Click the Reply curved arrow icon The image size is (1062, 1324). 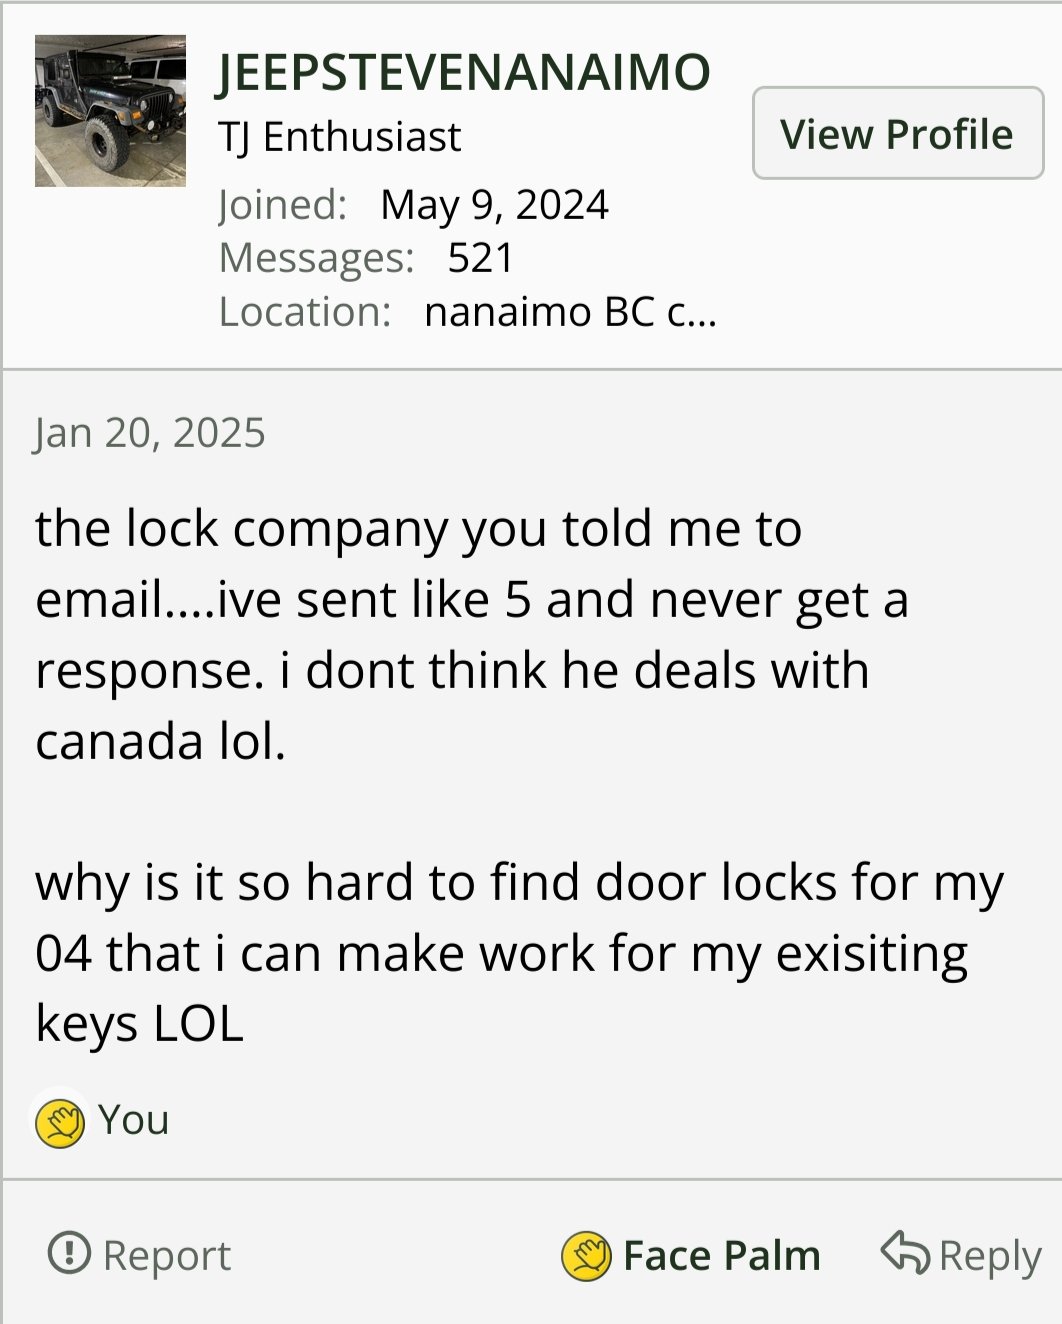pos(904,1252)
